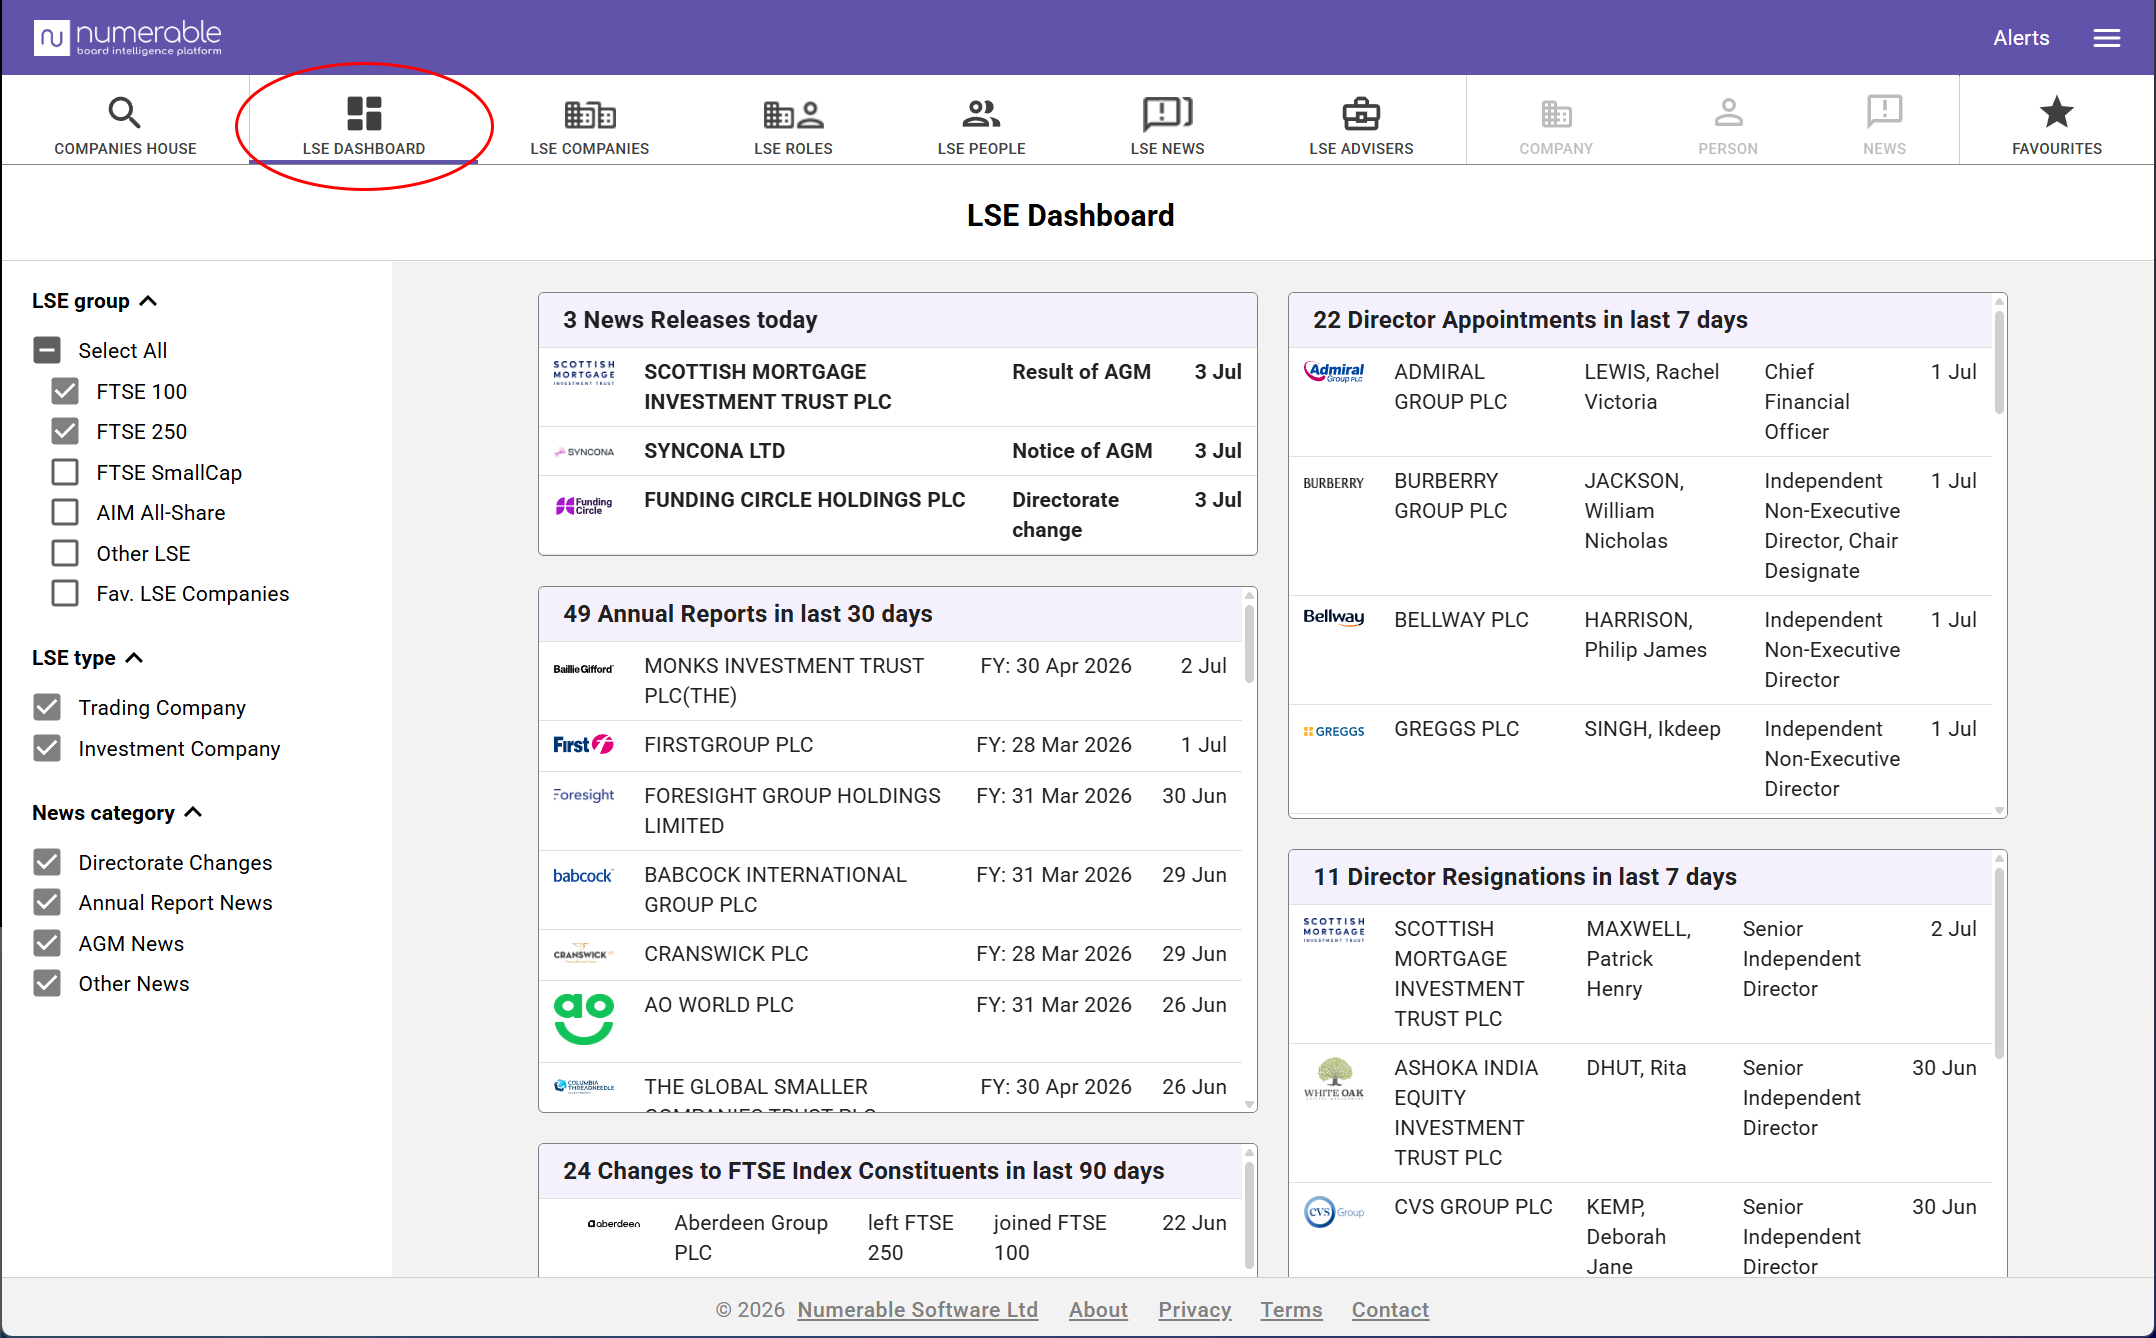Open the LSE Advisers briefcase icon
This screenshot has width=2156, height=1338.
tap(1361, 113)
